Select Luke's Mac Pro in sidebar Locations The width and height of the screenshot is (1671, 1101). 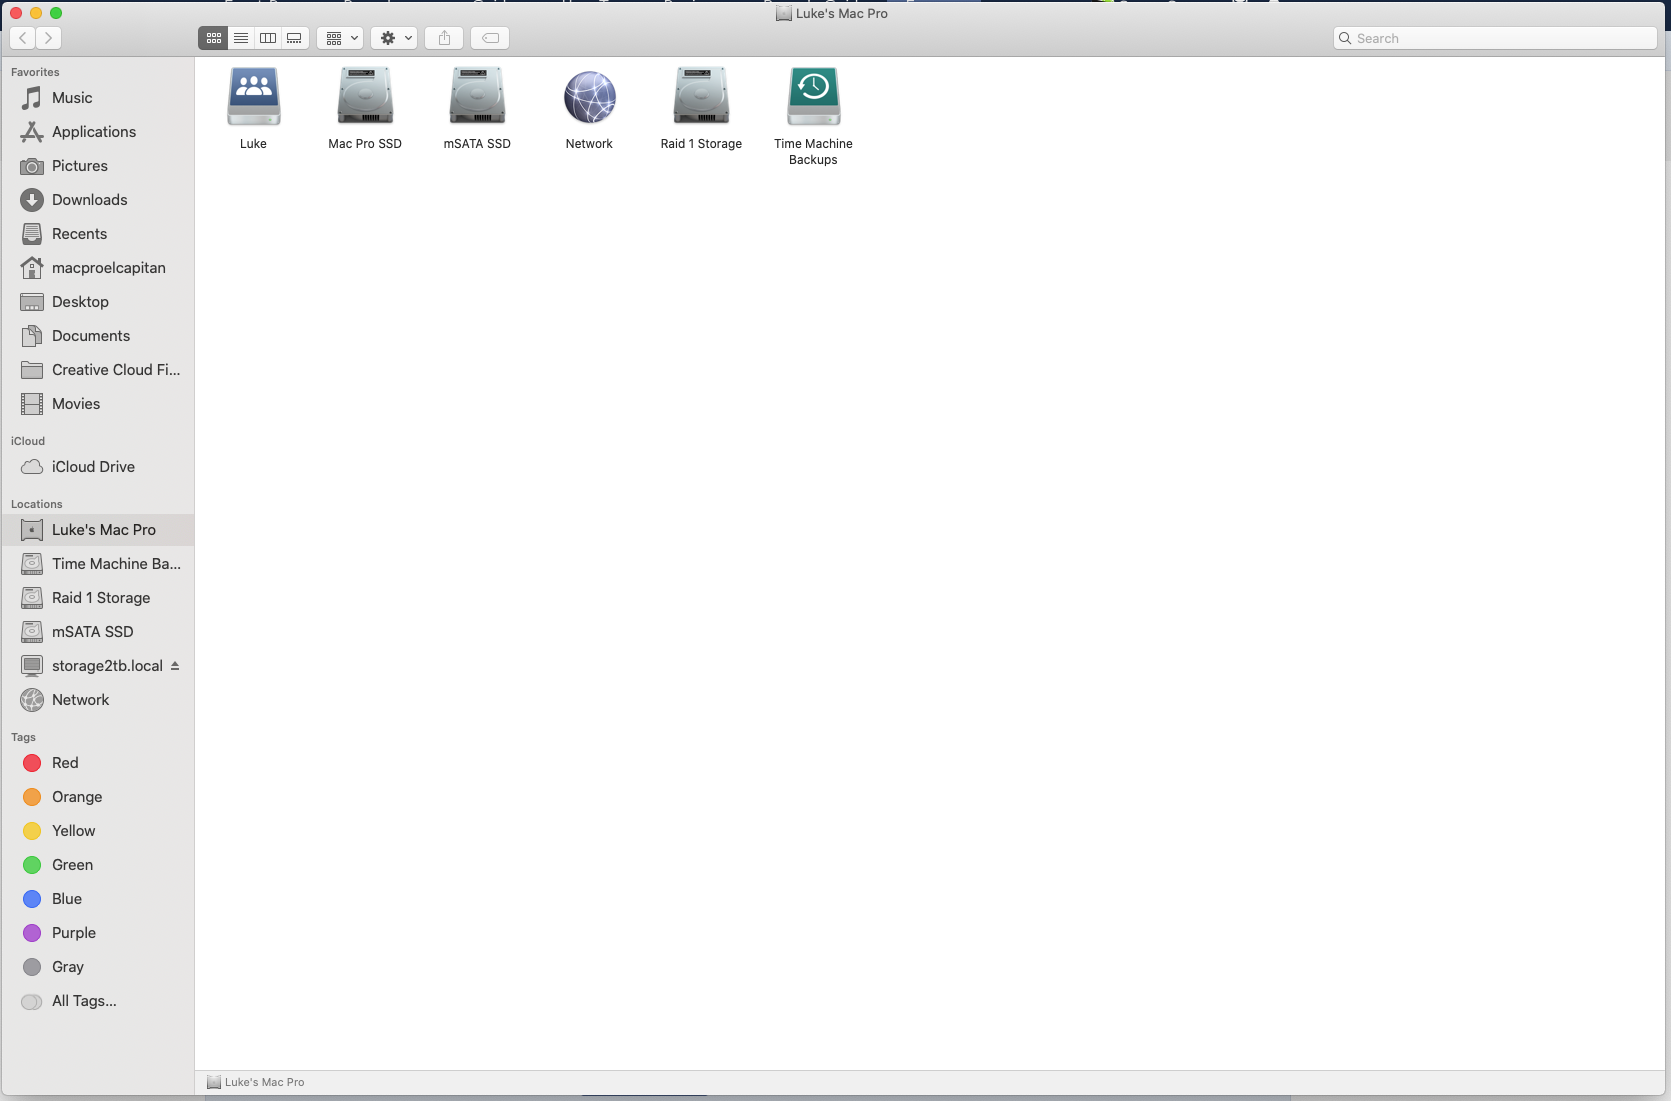point(98,530)
